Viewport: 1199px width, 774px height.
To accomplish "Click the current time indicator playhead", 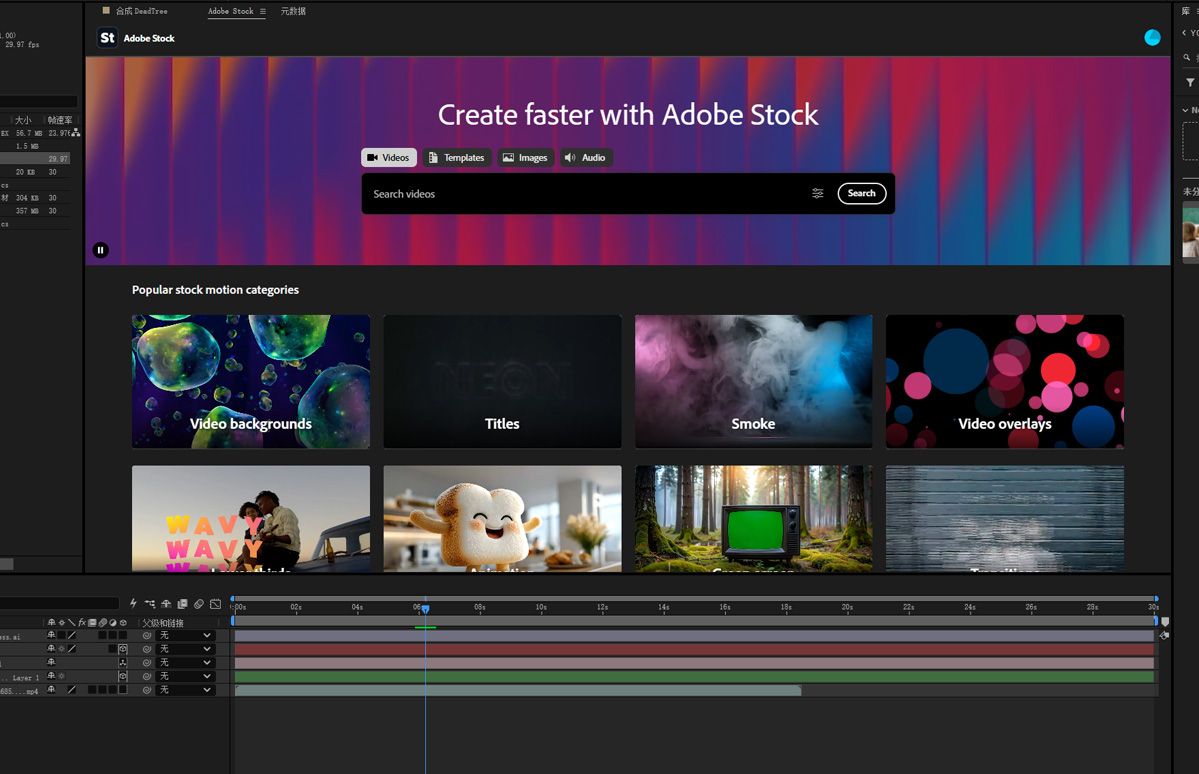I will pos(425,609).
